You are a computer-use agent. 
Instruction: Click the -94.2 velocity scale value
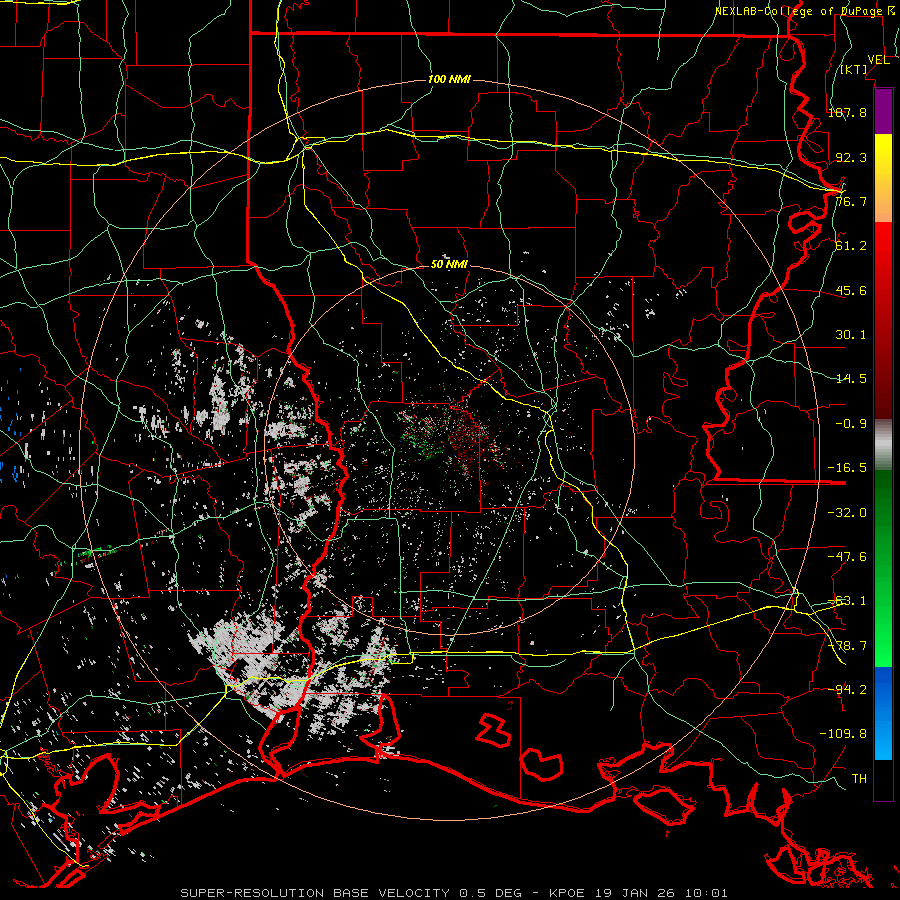tap(847, 689)
